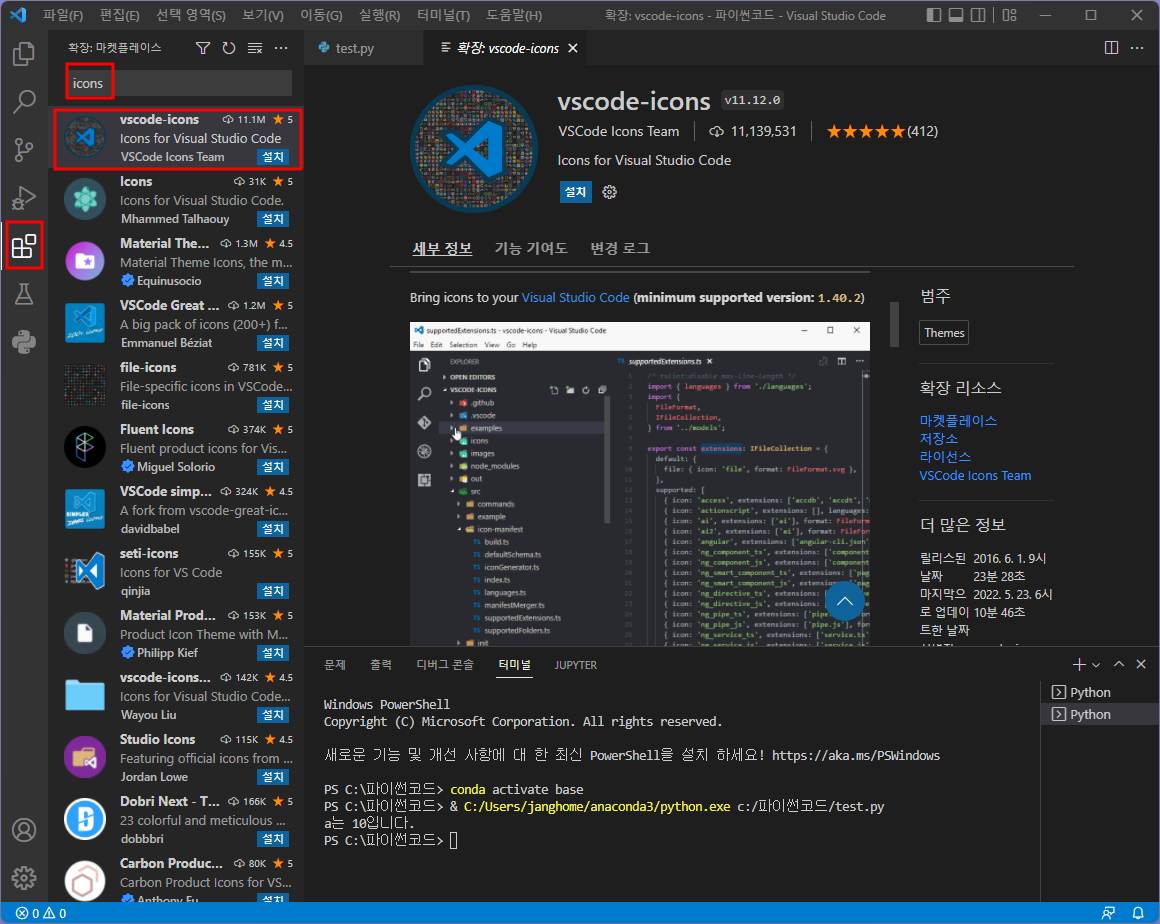Close the vscode-icons extension tab
1160x924 pixels.
click(573, 48)
